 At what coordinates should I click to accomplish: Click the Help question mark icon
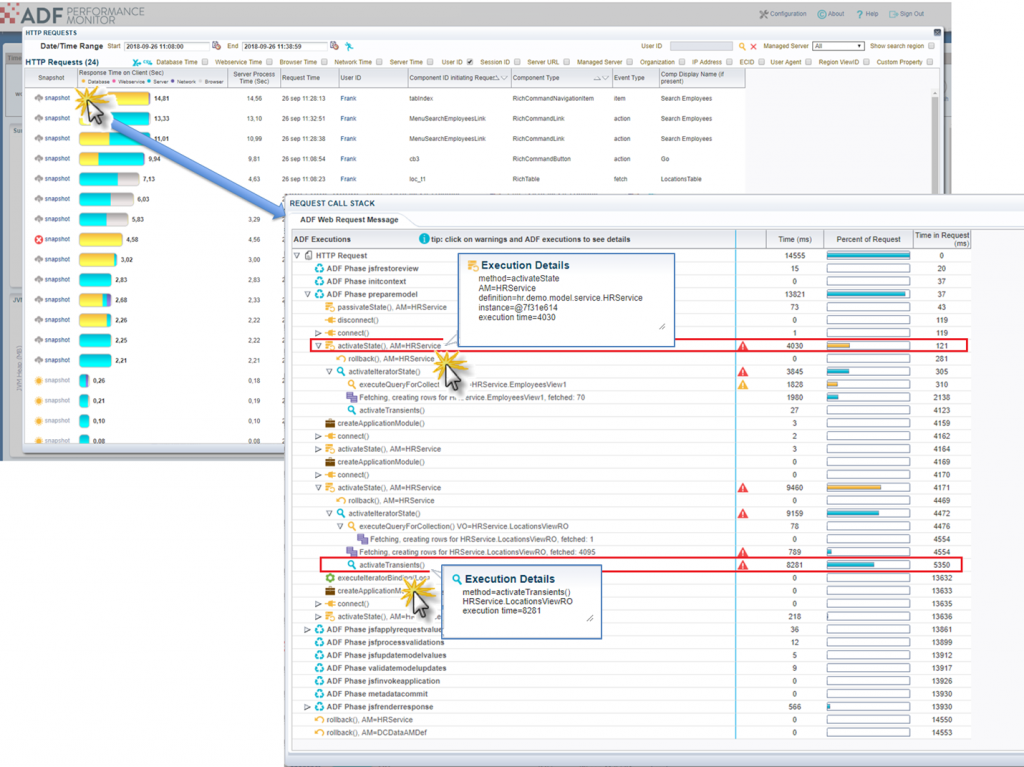click(859, 14)
